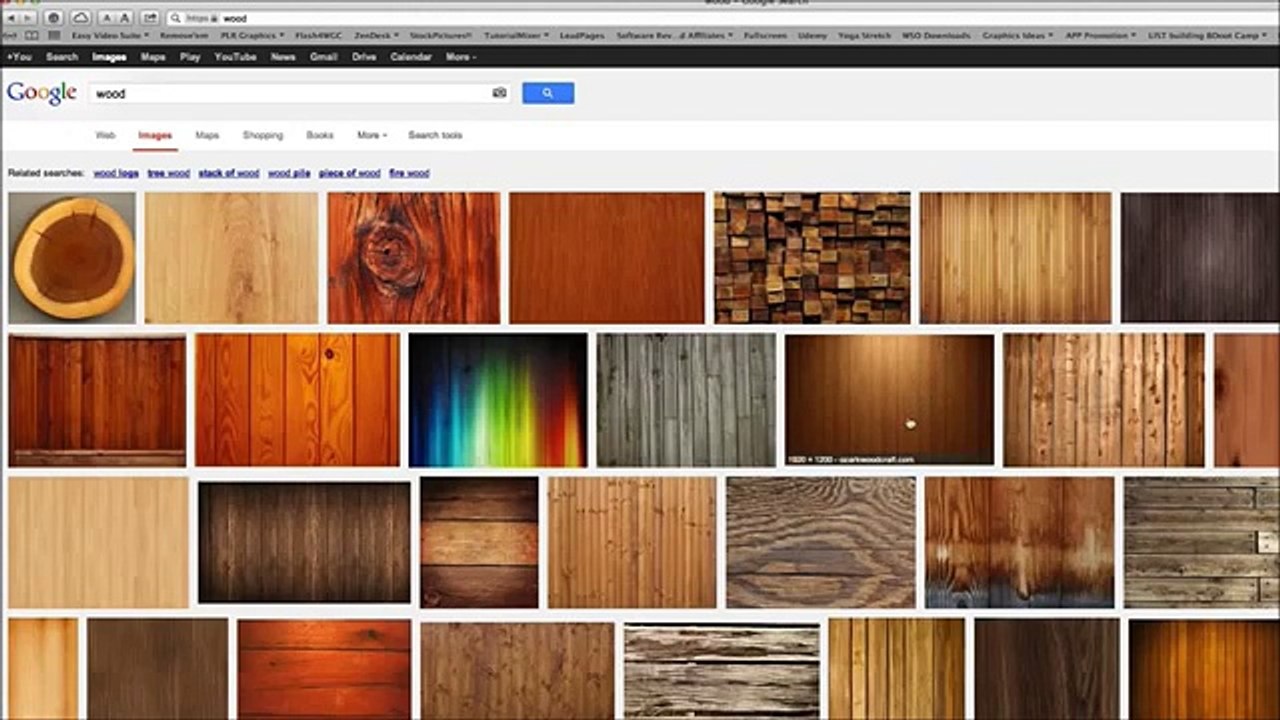Click +You in the black Google bar
The image size is (1280, 720).
(19, 57)
